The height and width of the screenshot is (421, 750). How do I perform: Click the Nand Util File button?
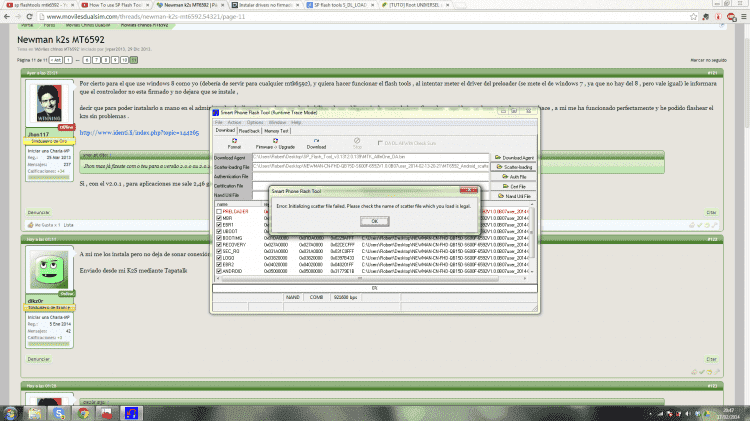(514, 196)
